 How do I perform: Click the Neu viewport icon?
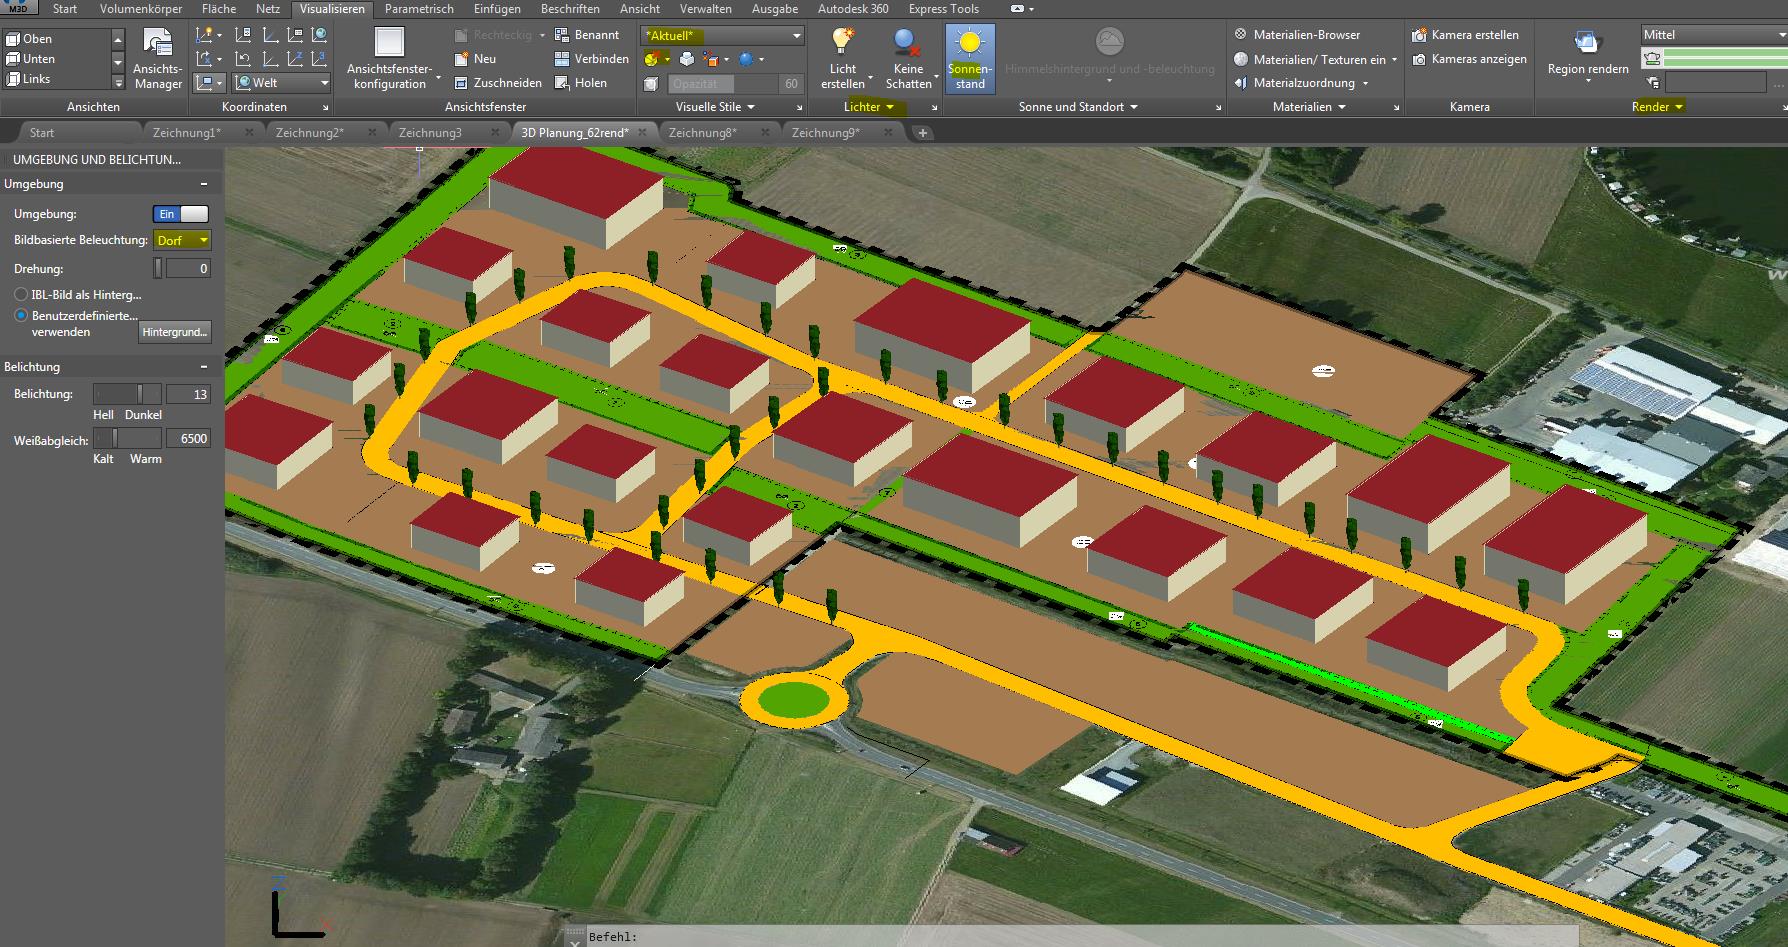tap(461, 59)
